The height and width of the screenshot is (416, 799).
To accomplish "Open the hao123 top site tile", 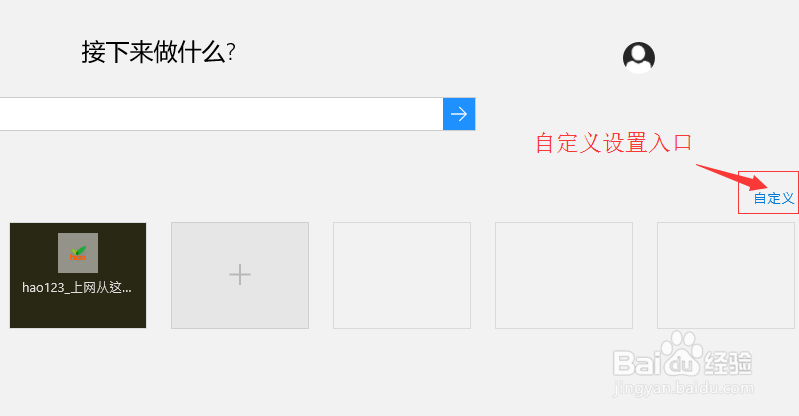I will (78, 275).
